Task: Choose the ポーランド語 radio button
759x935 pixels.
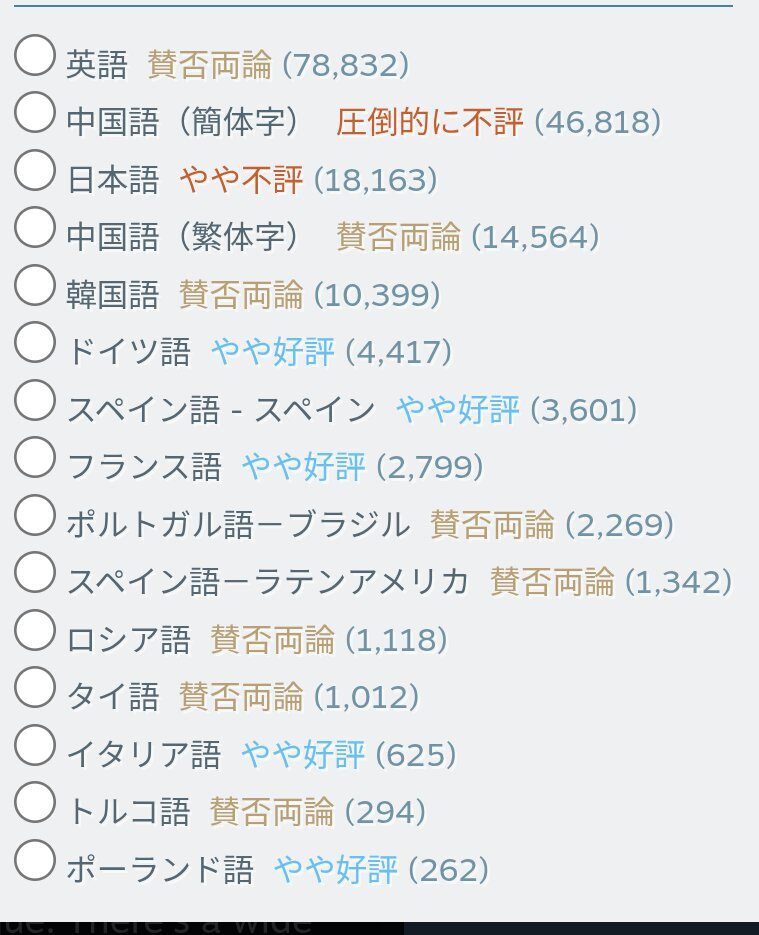Action: [35, 860]
